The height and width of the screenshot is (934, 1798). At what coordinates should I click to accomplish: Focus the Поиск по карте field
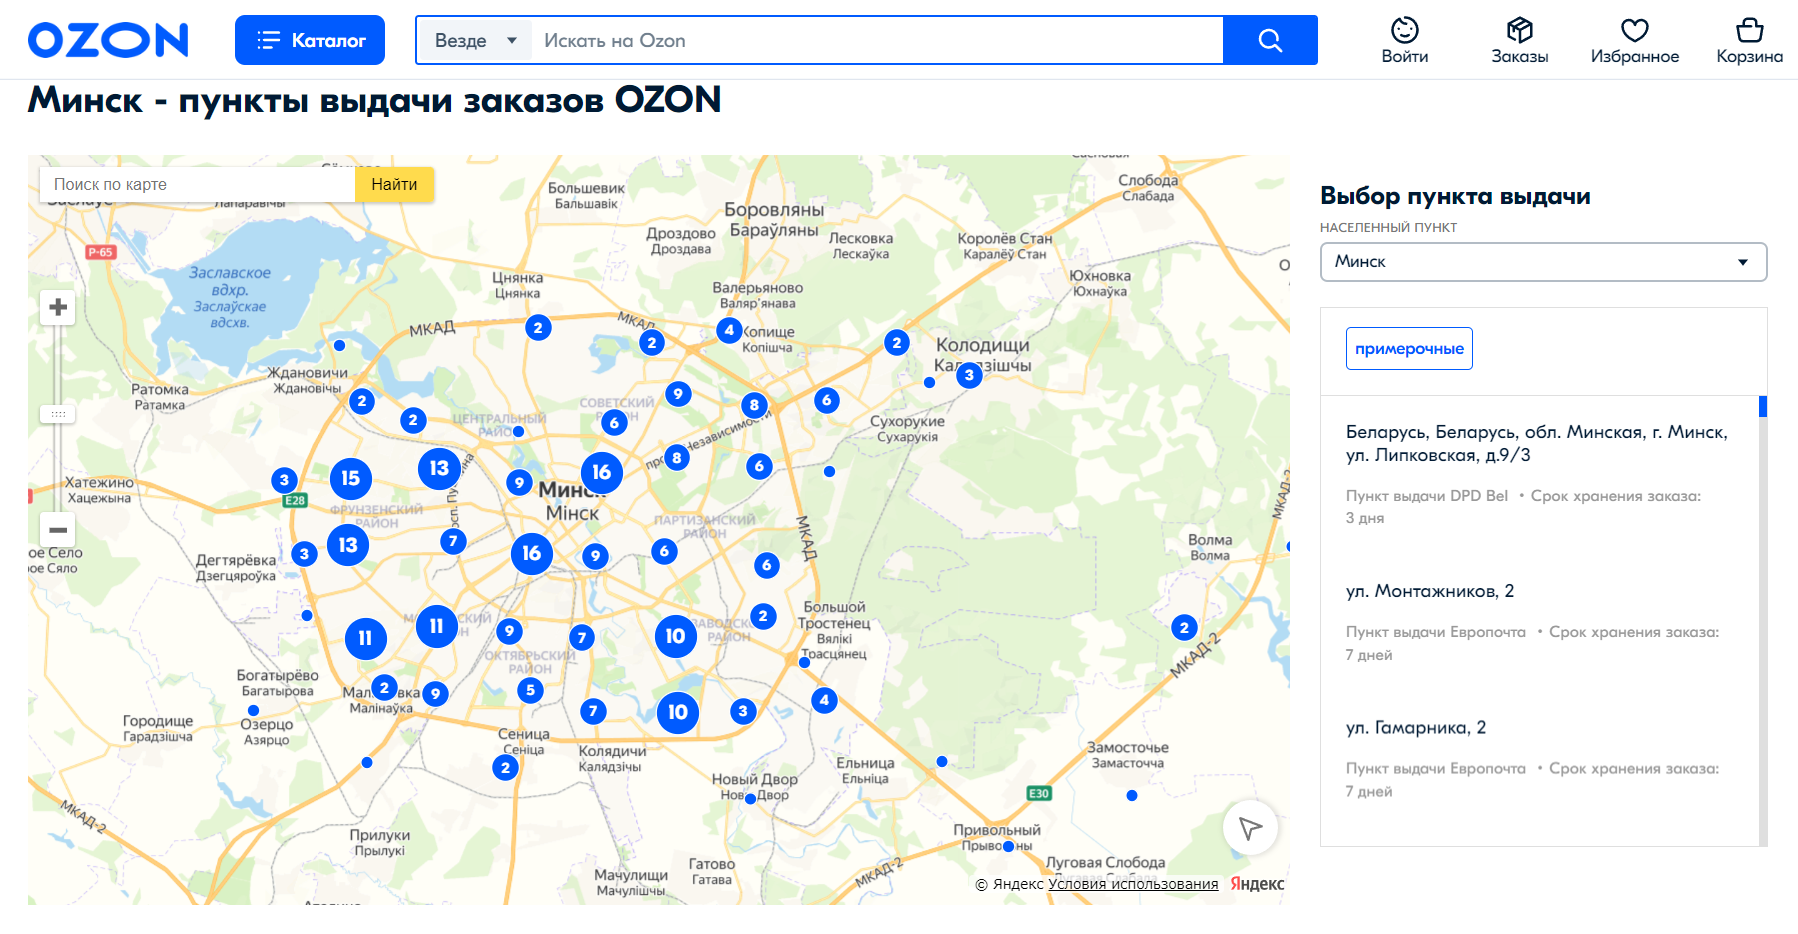pos(198,184)
